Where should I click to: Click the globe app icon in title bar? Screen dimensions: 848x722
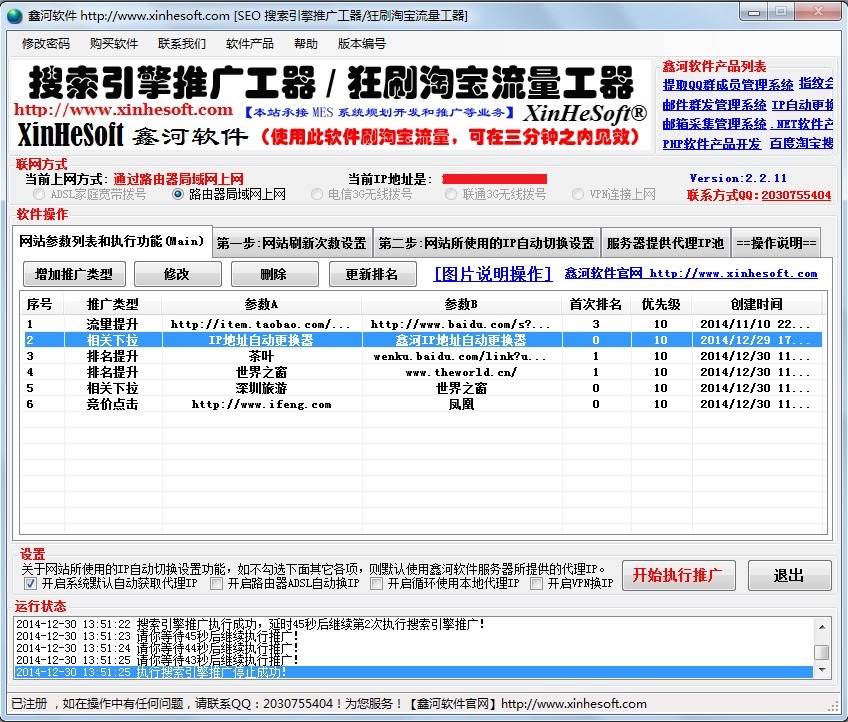15,16
